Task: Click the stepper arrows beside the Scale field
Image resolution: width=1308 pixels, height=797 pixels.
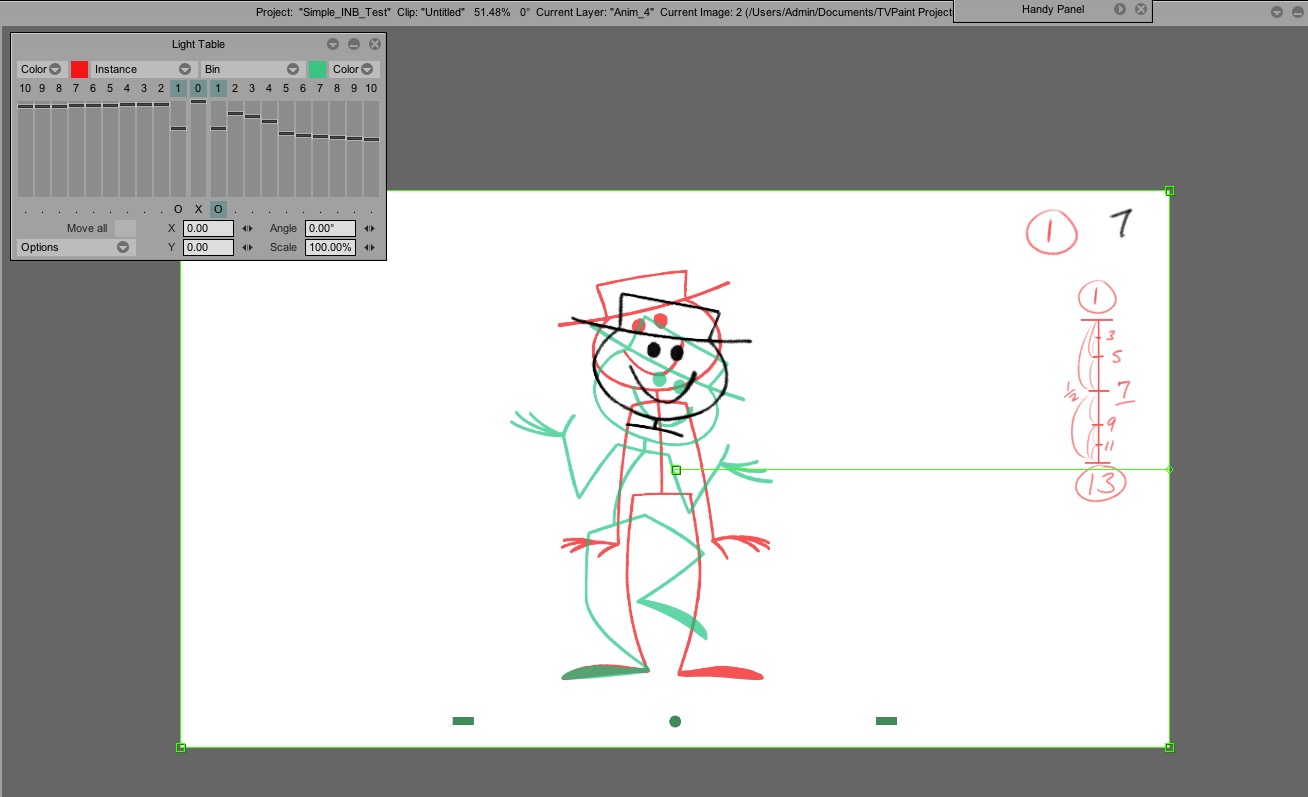Action: pos(369,247)
